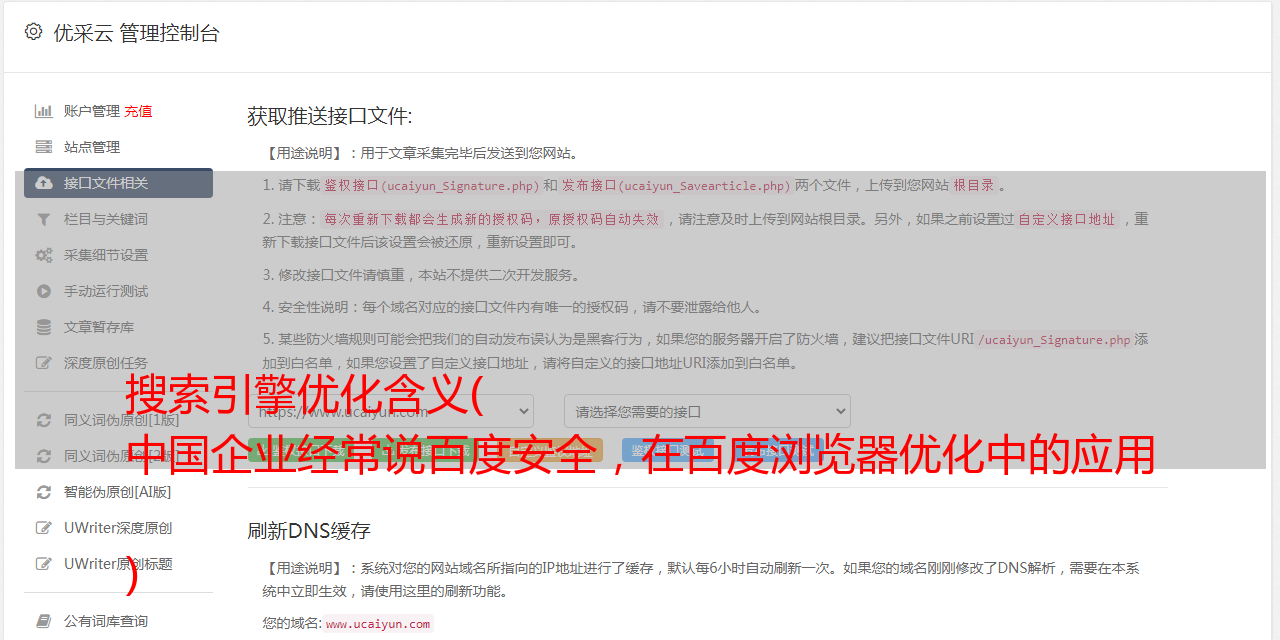This screenshot has width=1280, height=640.
Task: Open the 同义词伪原创[1版] menu entry
Action: pyautogui.click(x=118, y=420)
